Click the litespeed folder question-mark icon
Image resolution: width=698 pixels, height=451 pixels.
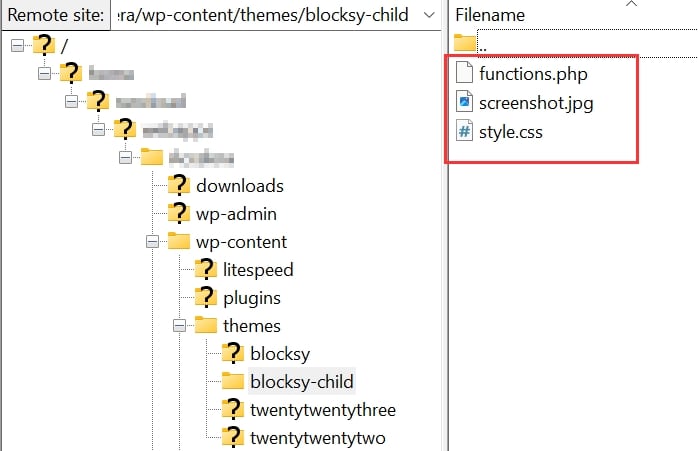[206, 269]
